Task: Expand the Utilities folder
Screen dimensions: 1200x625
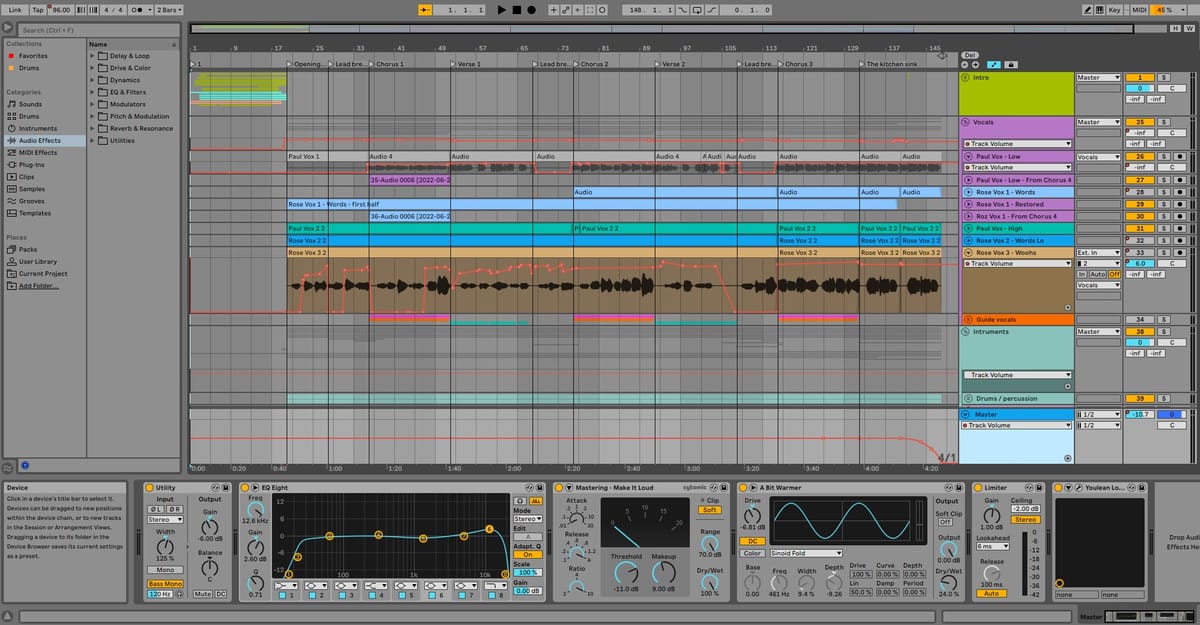Action: coord(93,140)
